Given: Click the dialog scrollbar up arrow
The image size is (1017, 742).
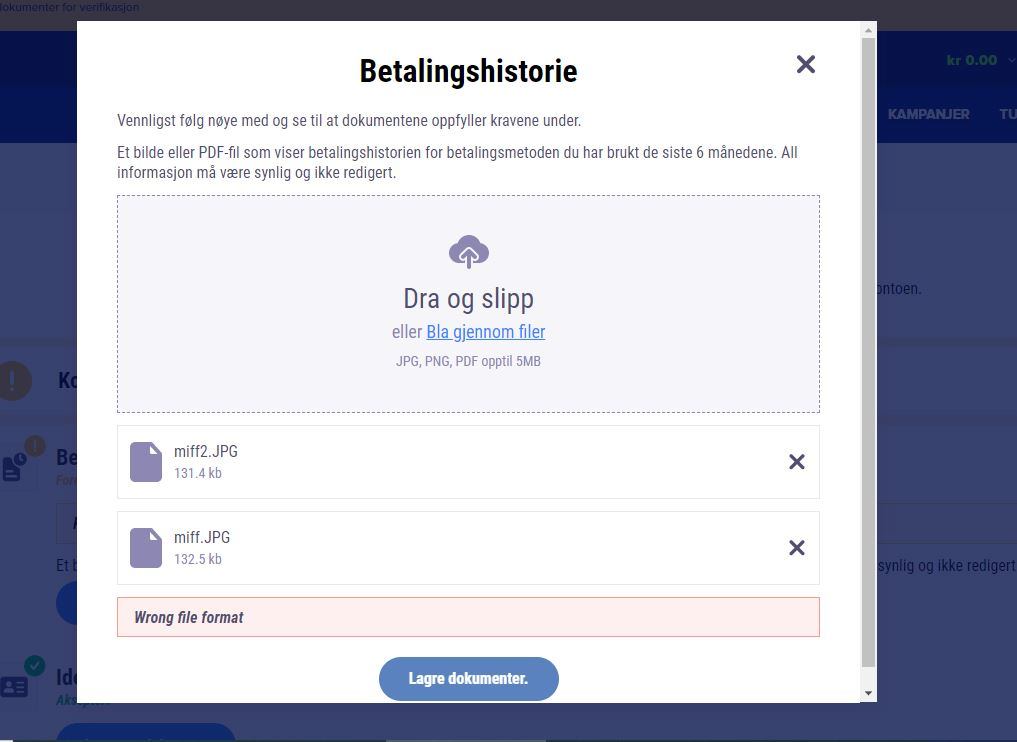Looking at the screenshot, I should [x=868, y=30].
